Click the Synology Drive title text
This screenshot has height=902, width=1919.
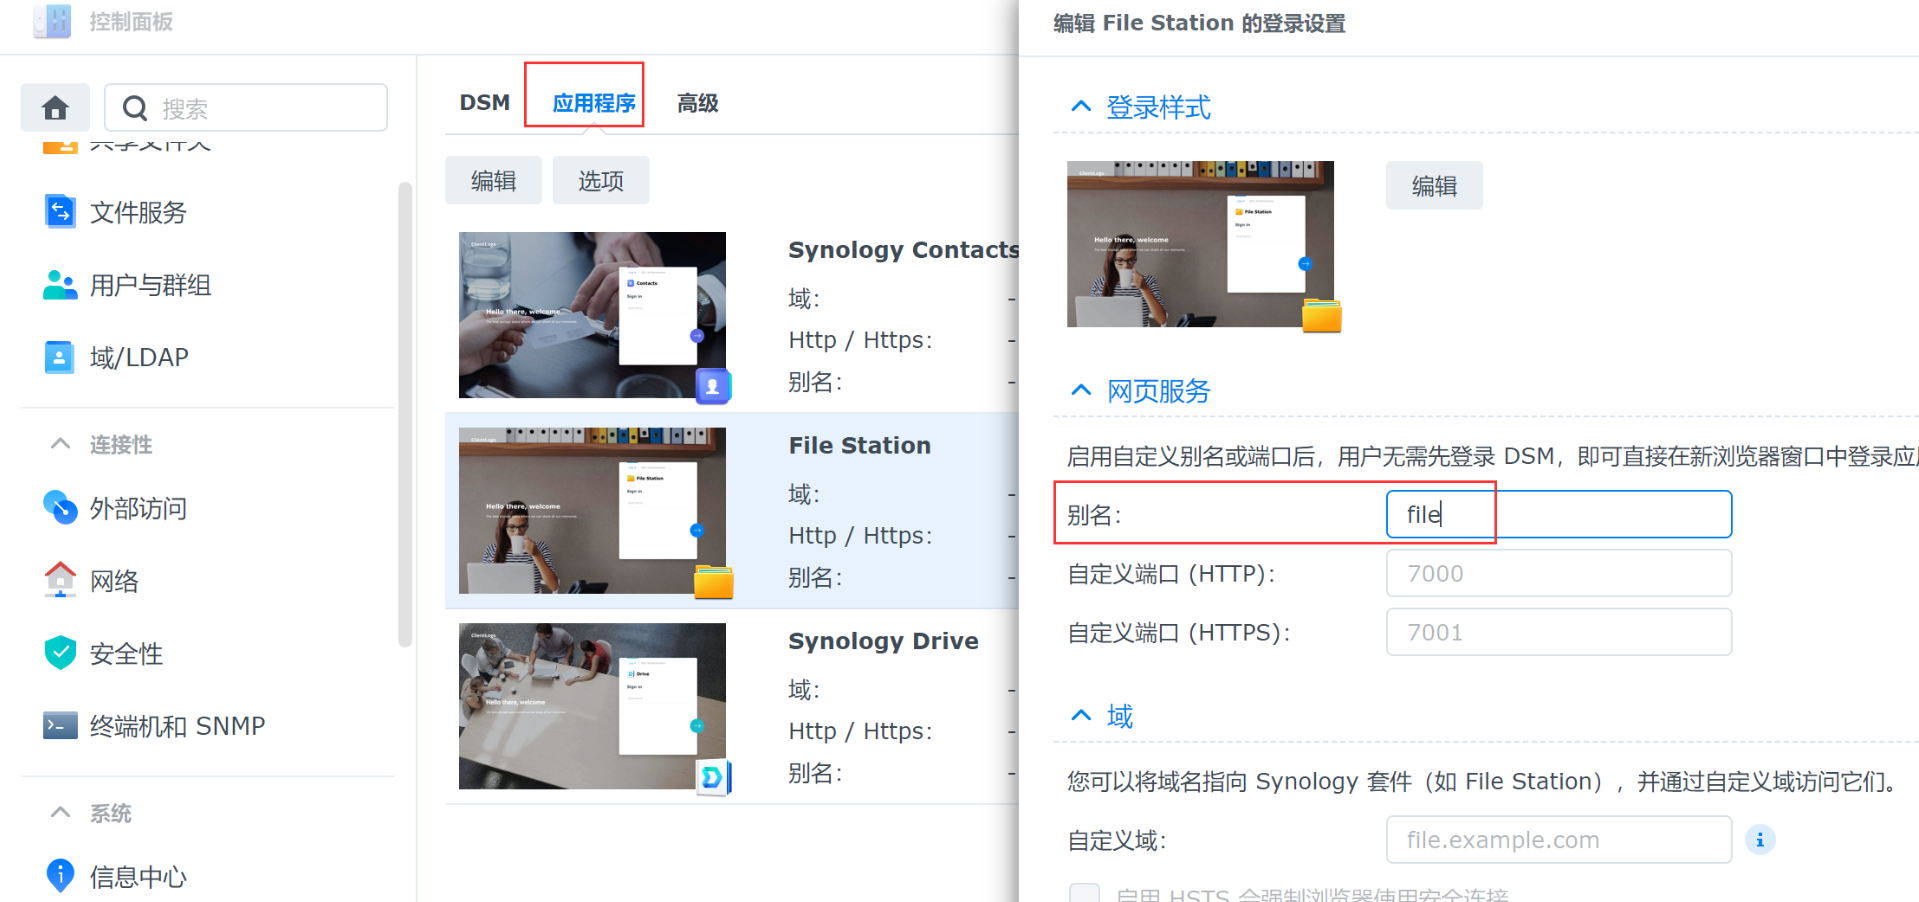click(x=883, y=640)
